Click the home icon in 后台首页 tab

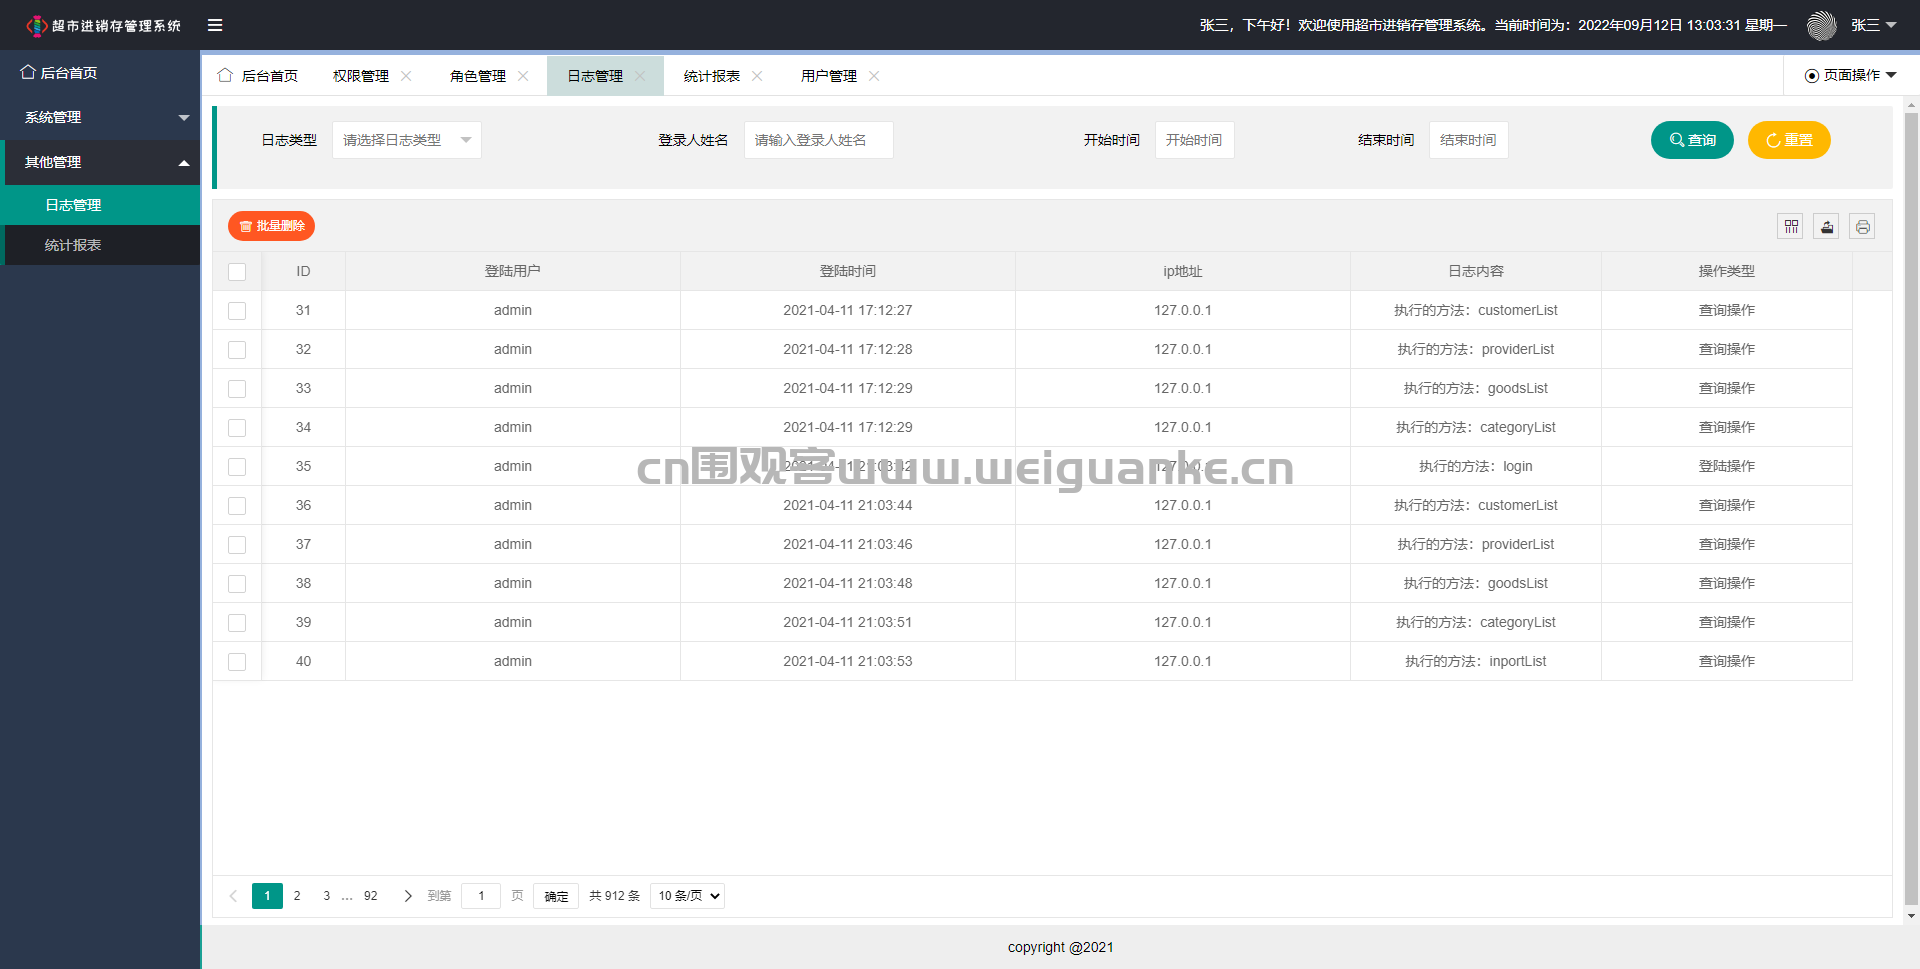pos(225,75)
